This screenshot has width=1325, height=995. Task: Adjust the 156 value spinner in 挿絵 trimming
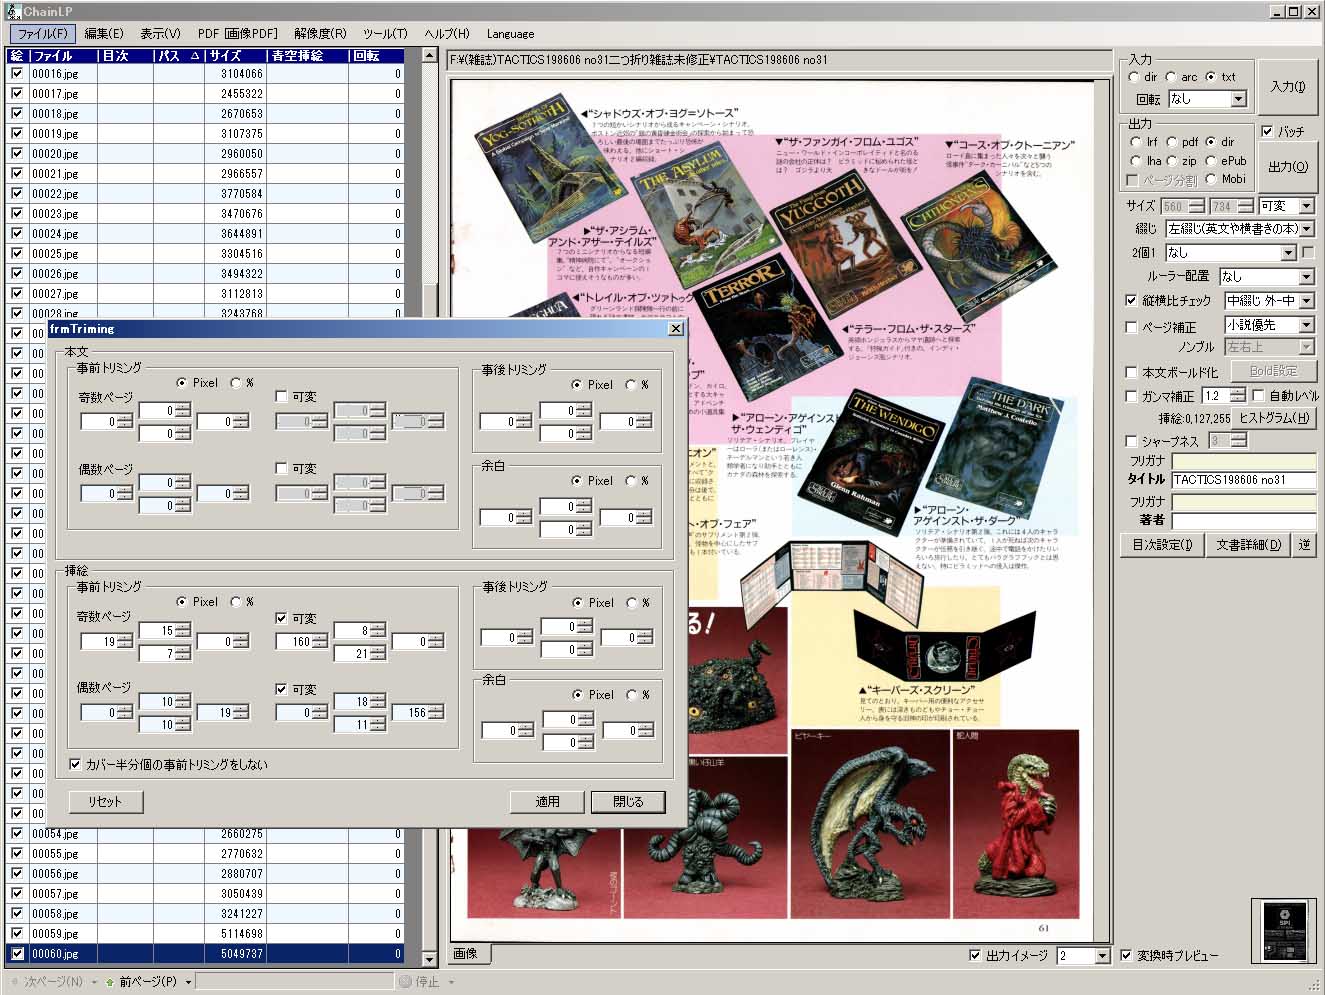point(435,712)
